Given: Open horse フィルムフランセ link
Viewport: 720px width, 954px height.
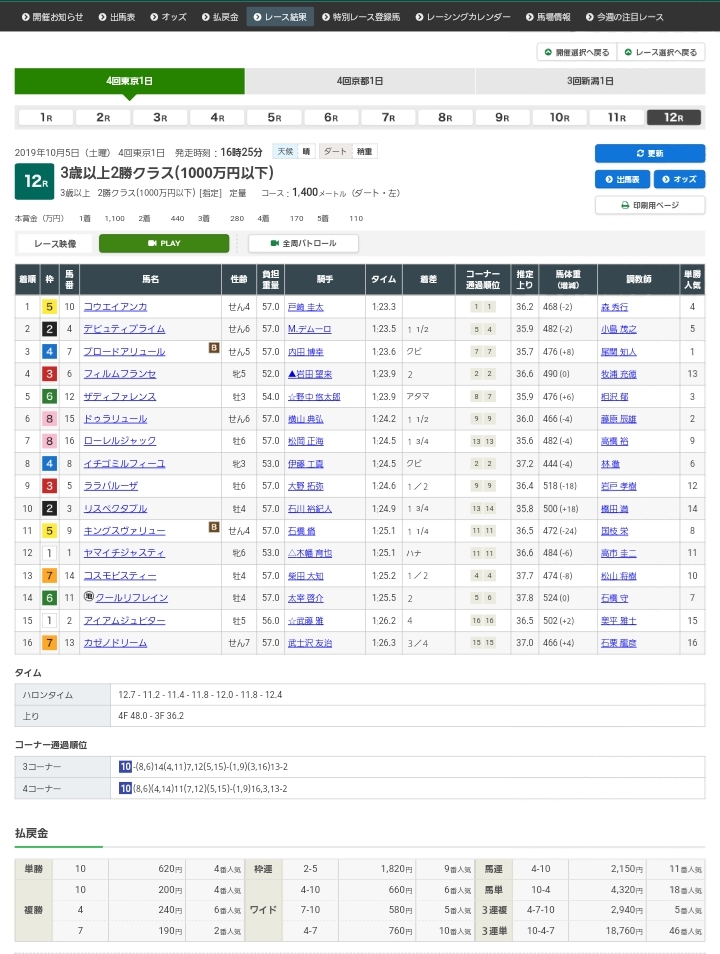Looking at the screenshot, I should (120, 374).
